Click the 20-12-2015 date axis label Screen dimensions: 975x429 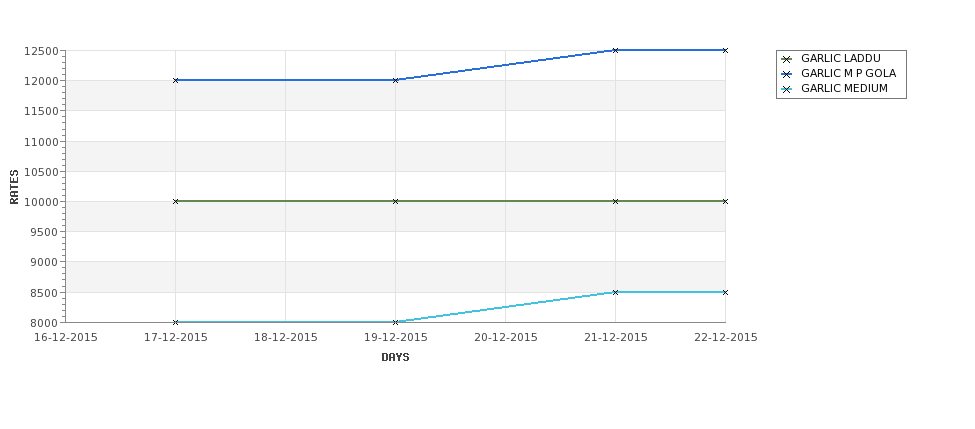pos(506,338)
